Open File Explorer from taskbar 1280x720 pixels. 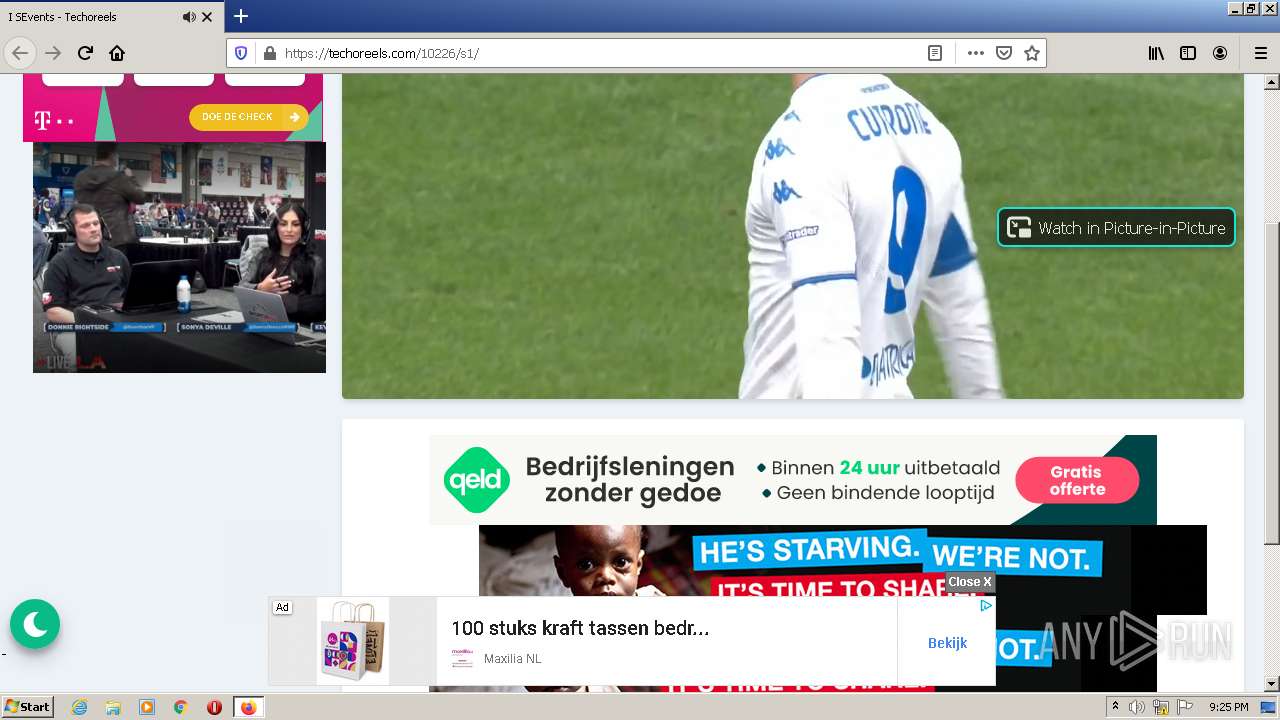[x=113, y=707]
